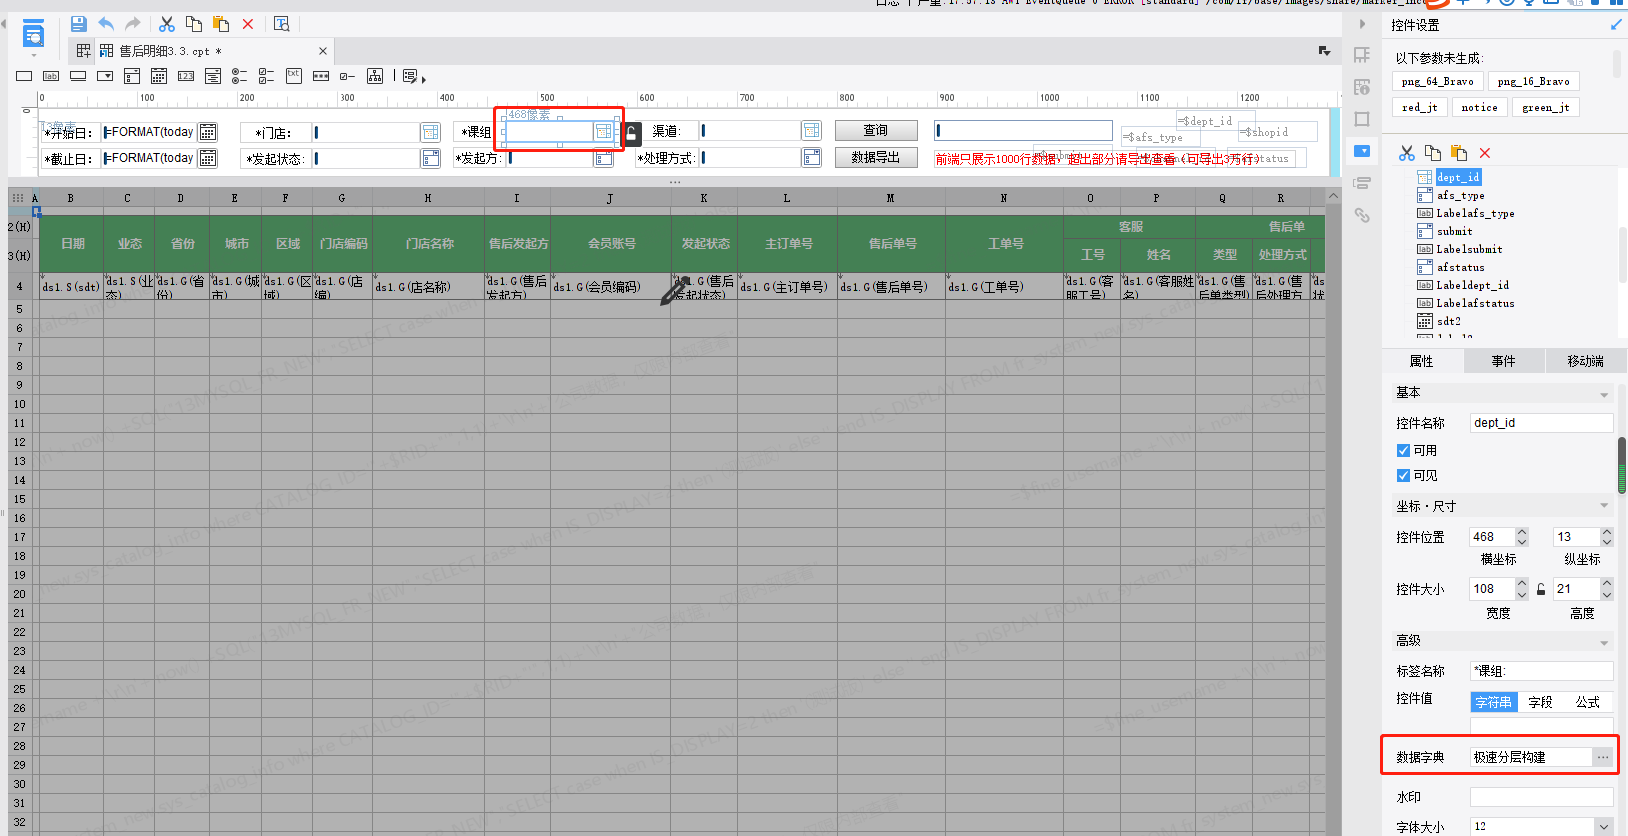The width and height of the screenshot is (1628, 836).
Task: Open the 字体大小 dropdown
Action: [1604, 826]
